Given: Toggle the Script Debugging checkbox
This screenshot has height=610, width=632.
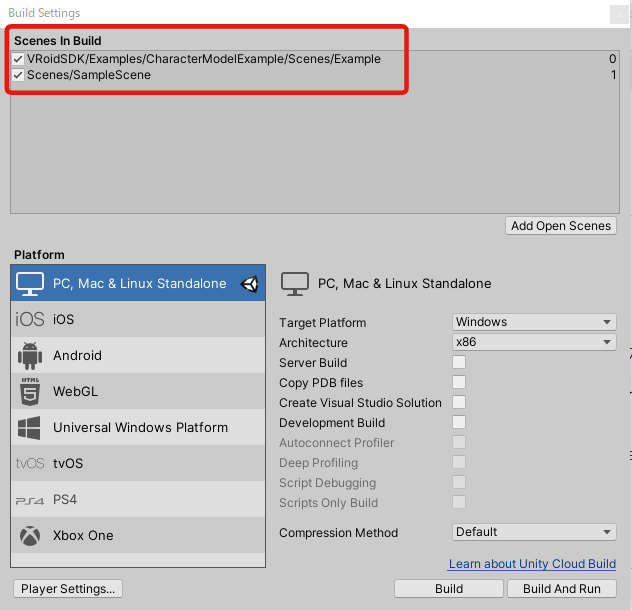Looking at the screenshot, I should pos(459,482).
